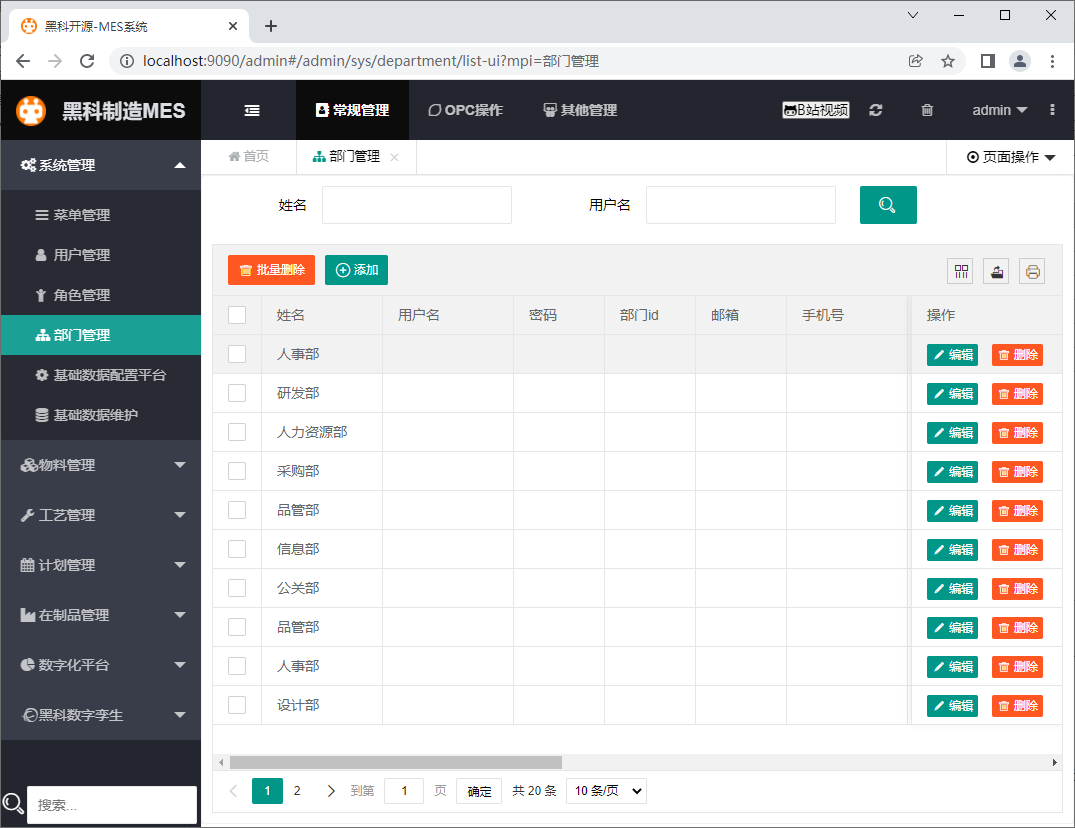Open the 10 条/页 page size dropdown

607,791
